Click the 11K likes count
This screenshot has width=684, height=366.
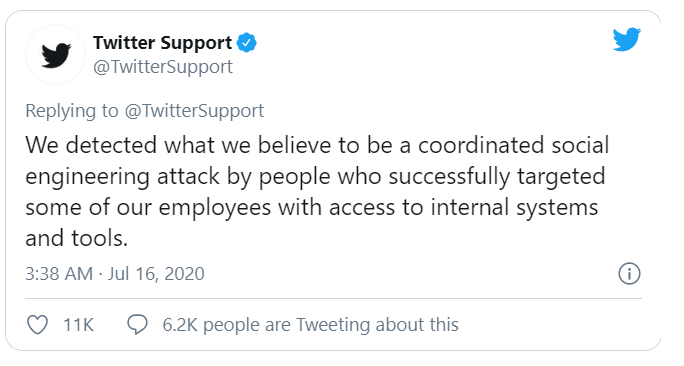click(79, 325)
